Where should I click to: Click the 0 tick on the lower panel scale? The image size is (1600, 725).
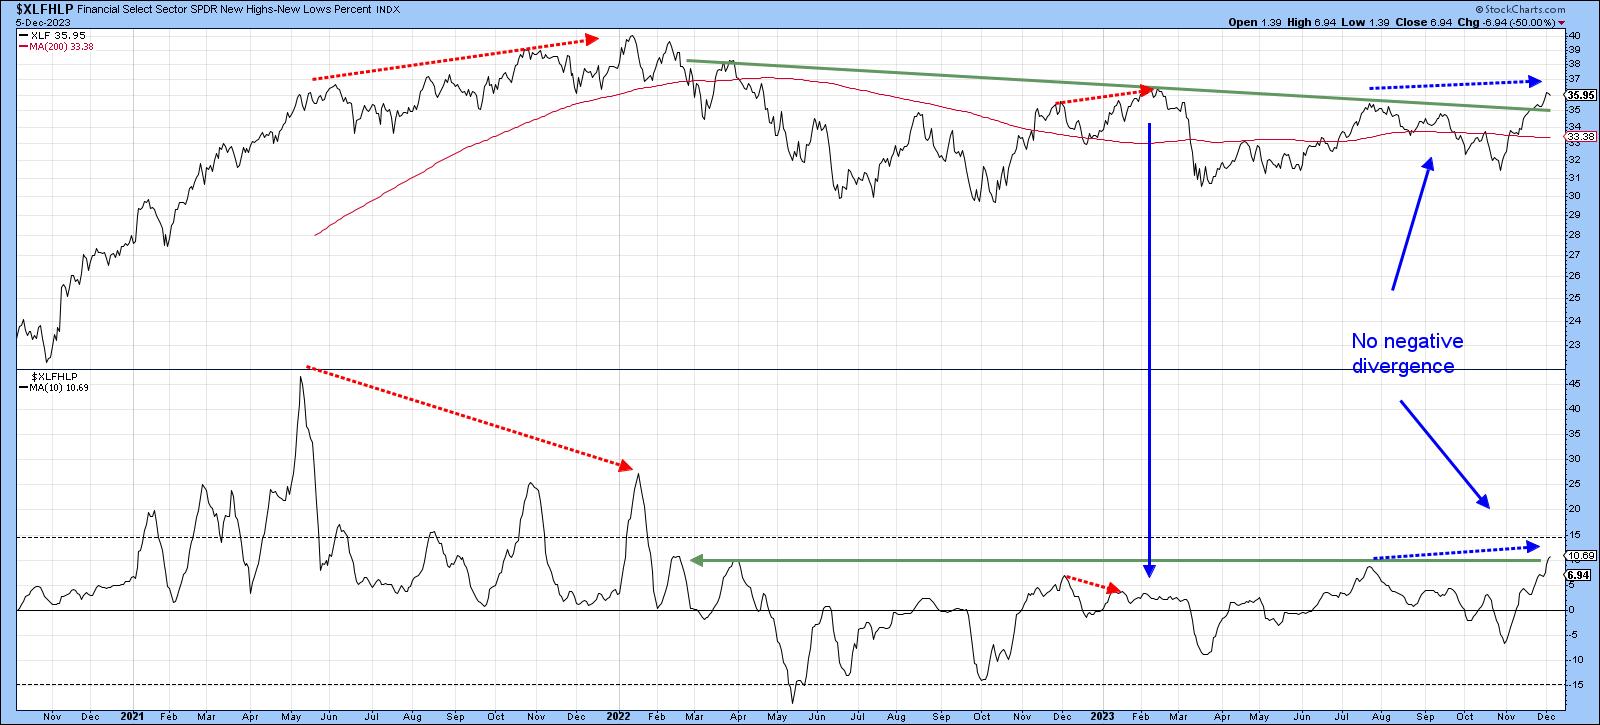coord(1571,610)
